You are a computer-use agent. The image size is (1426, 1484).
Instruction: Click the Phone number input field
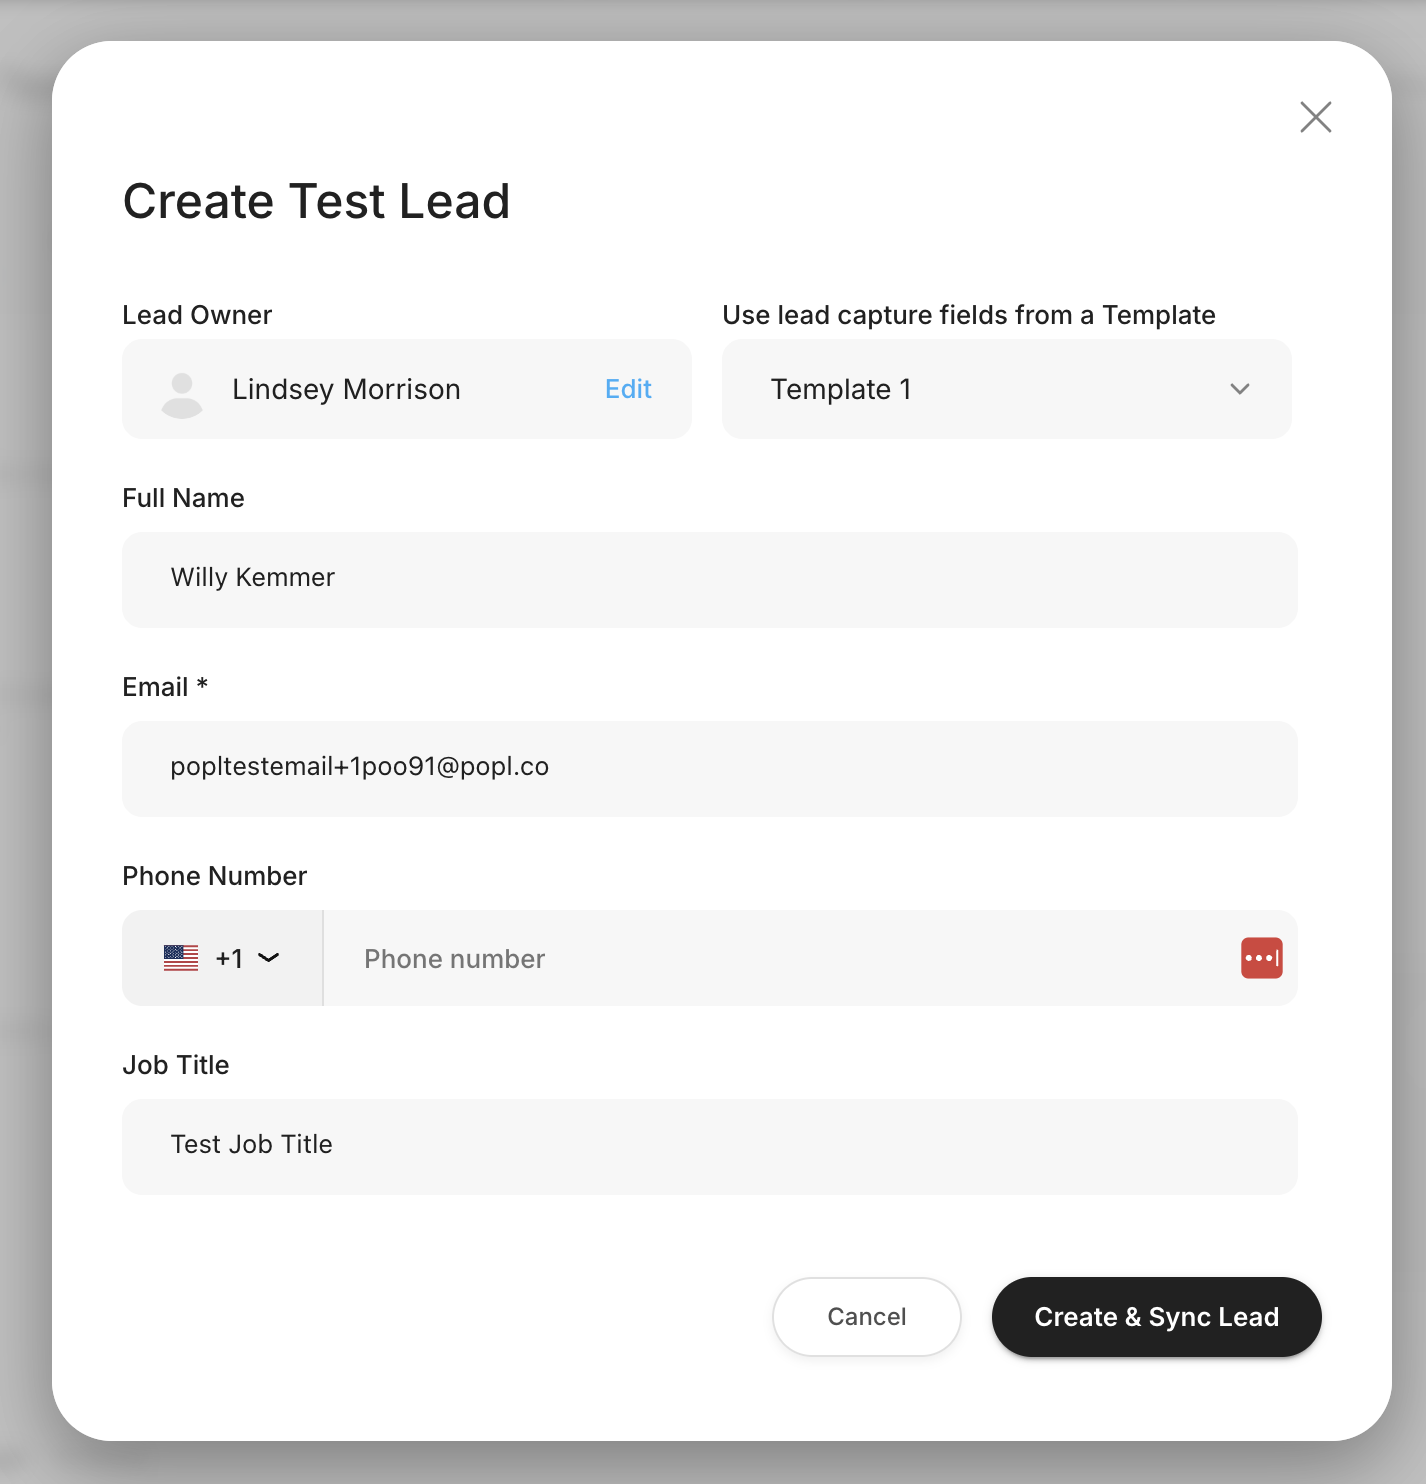(x=780, y=958)
